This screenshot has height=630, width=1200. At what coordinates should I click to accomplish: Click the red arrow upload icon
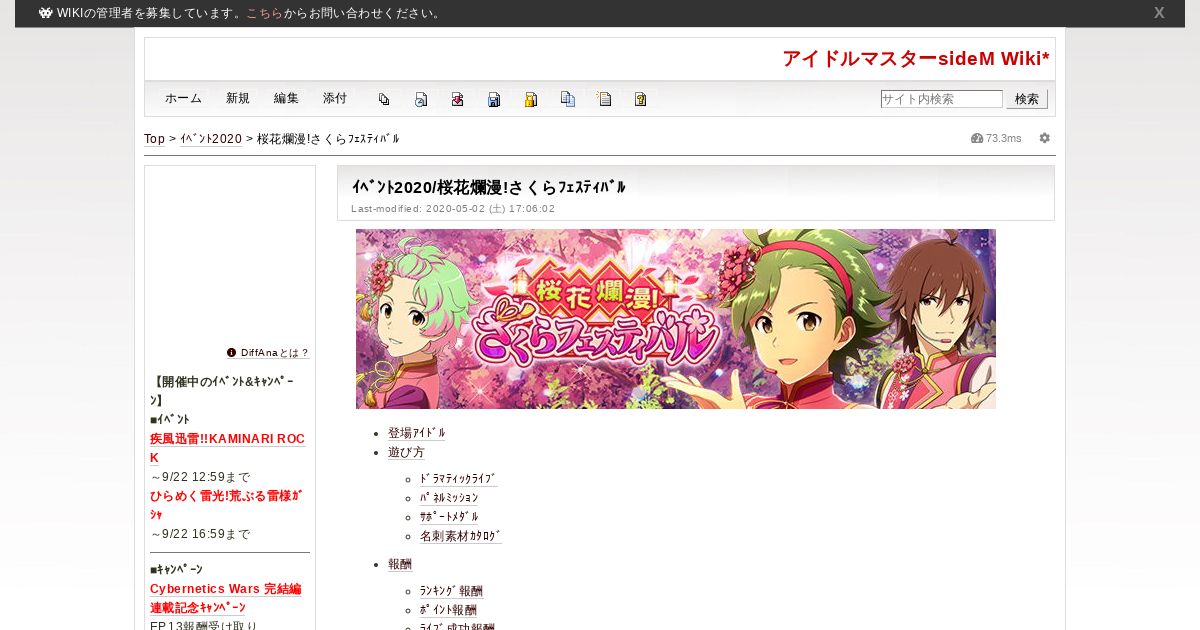[457, 99]
